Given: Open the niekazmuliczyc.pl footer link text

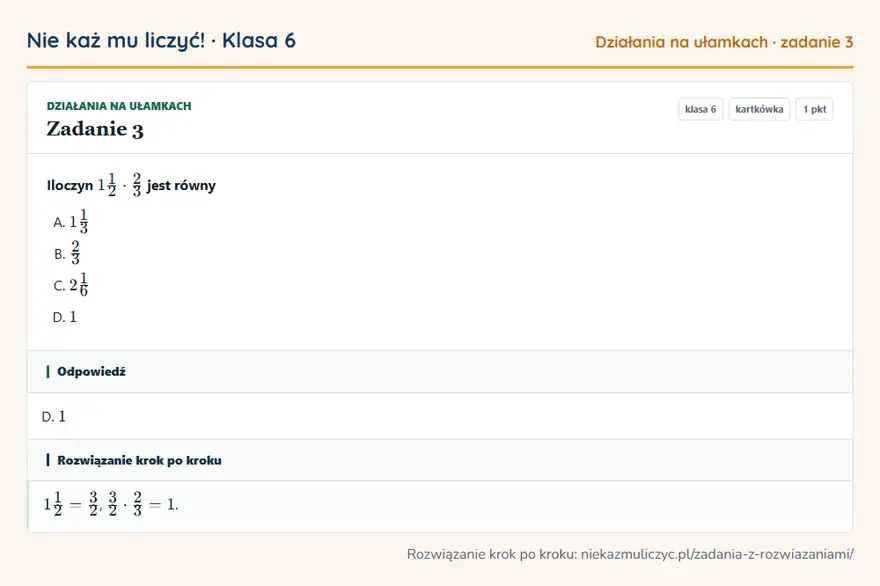Looking at the screenshot, I should (x=717, y=555).
